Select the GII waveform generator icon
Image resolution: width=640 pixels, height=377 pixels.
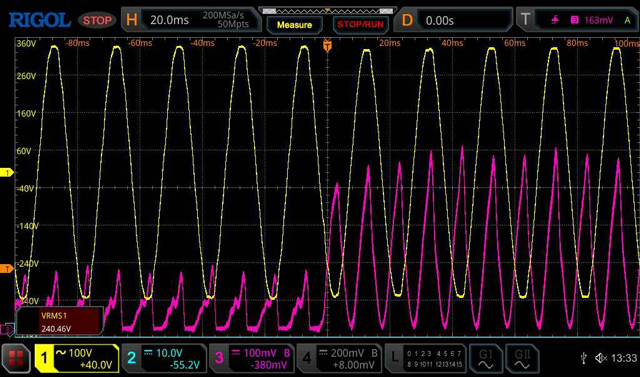tap(522, 358)
